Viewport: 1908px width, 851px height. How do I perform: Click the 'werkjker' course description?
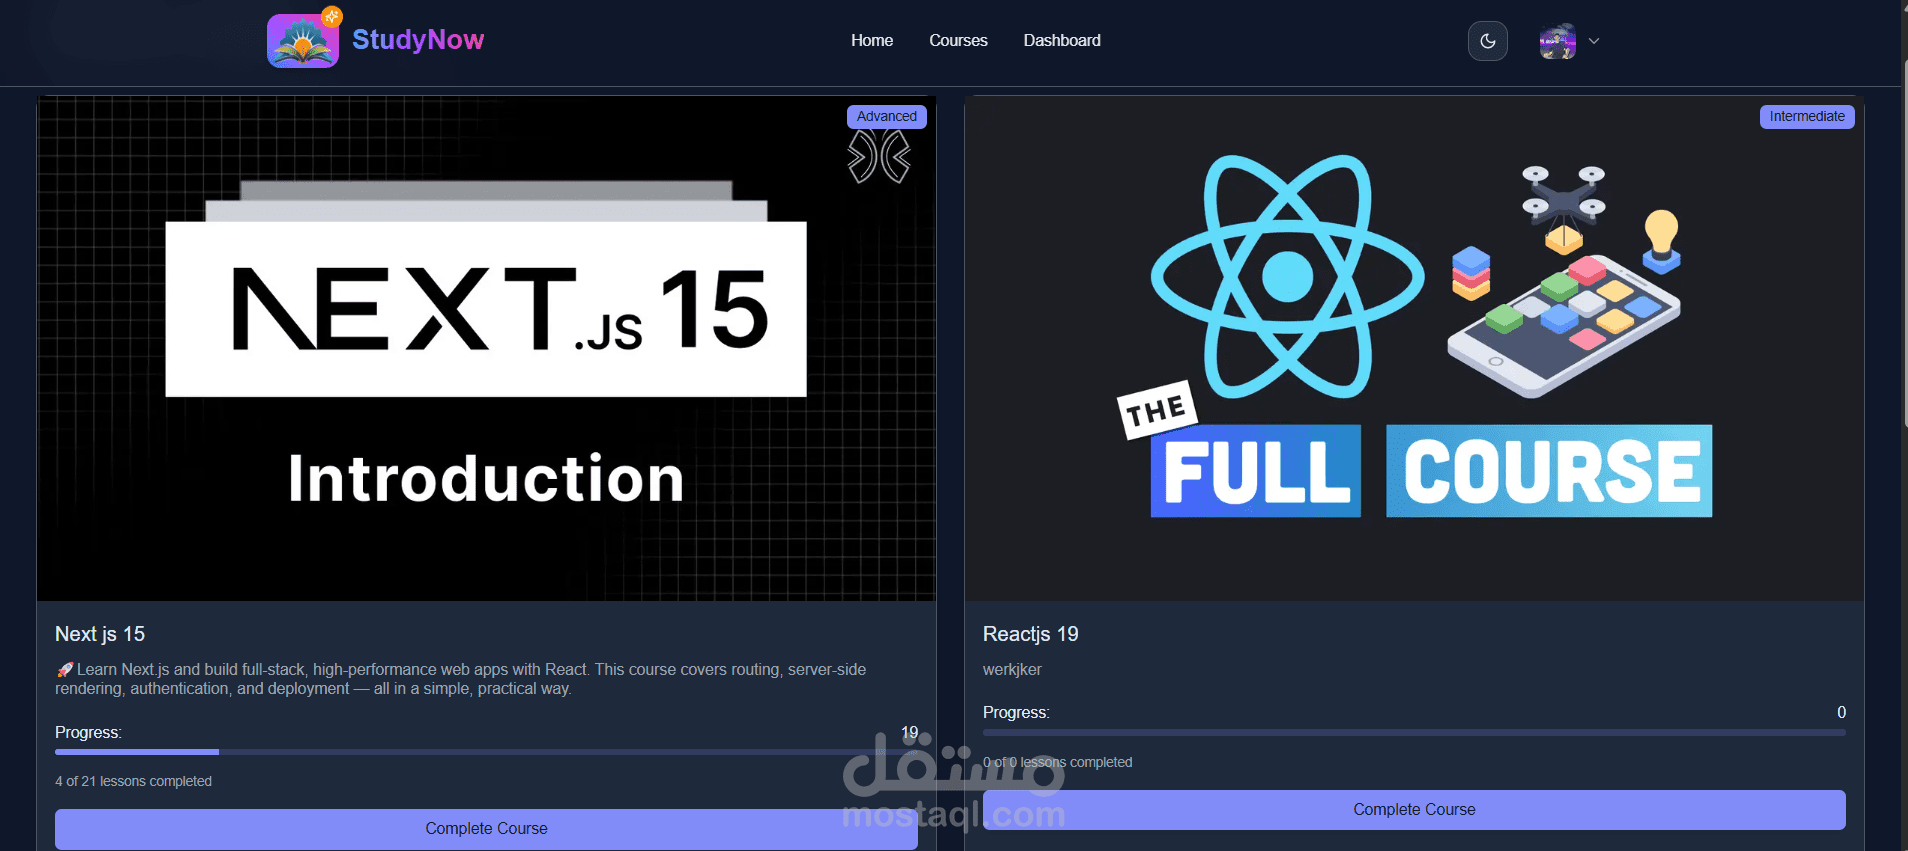pos(1012,669)
